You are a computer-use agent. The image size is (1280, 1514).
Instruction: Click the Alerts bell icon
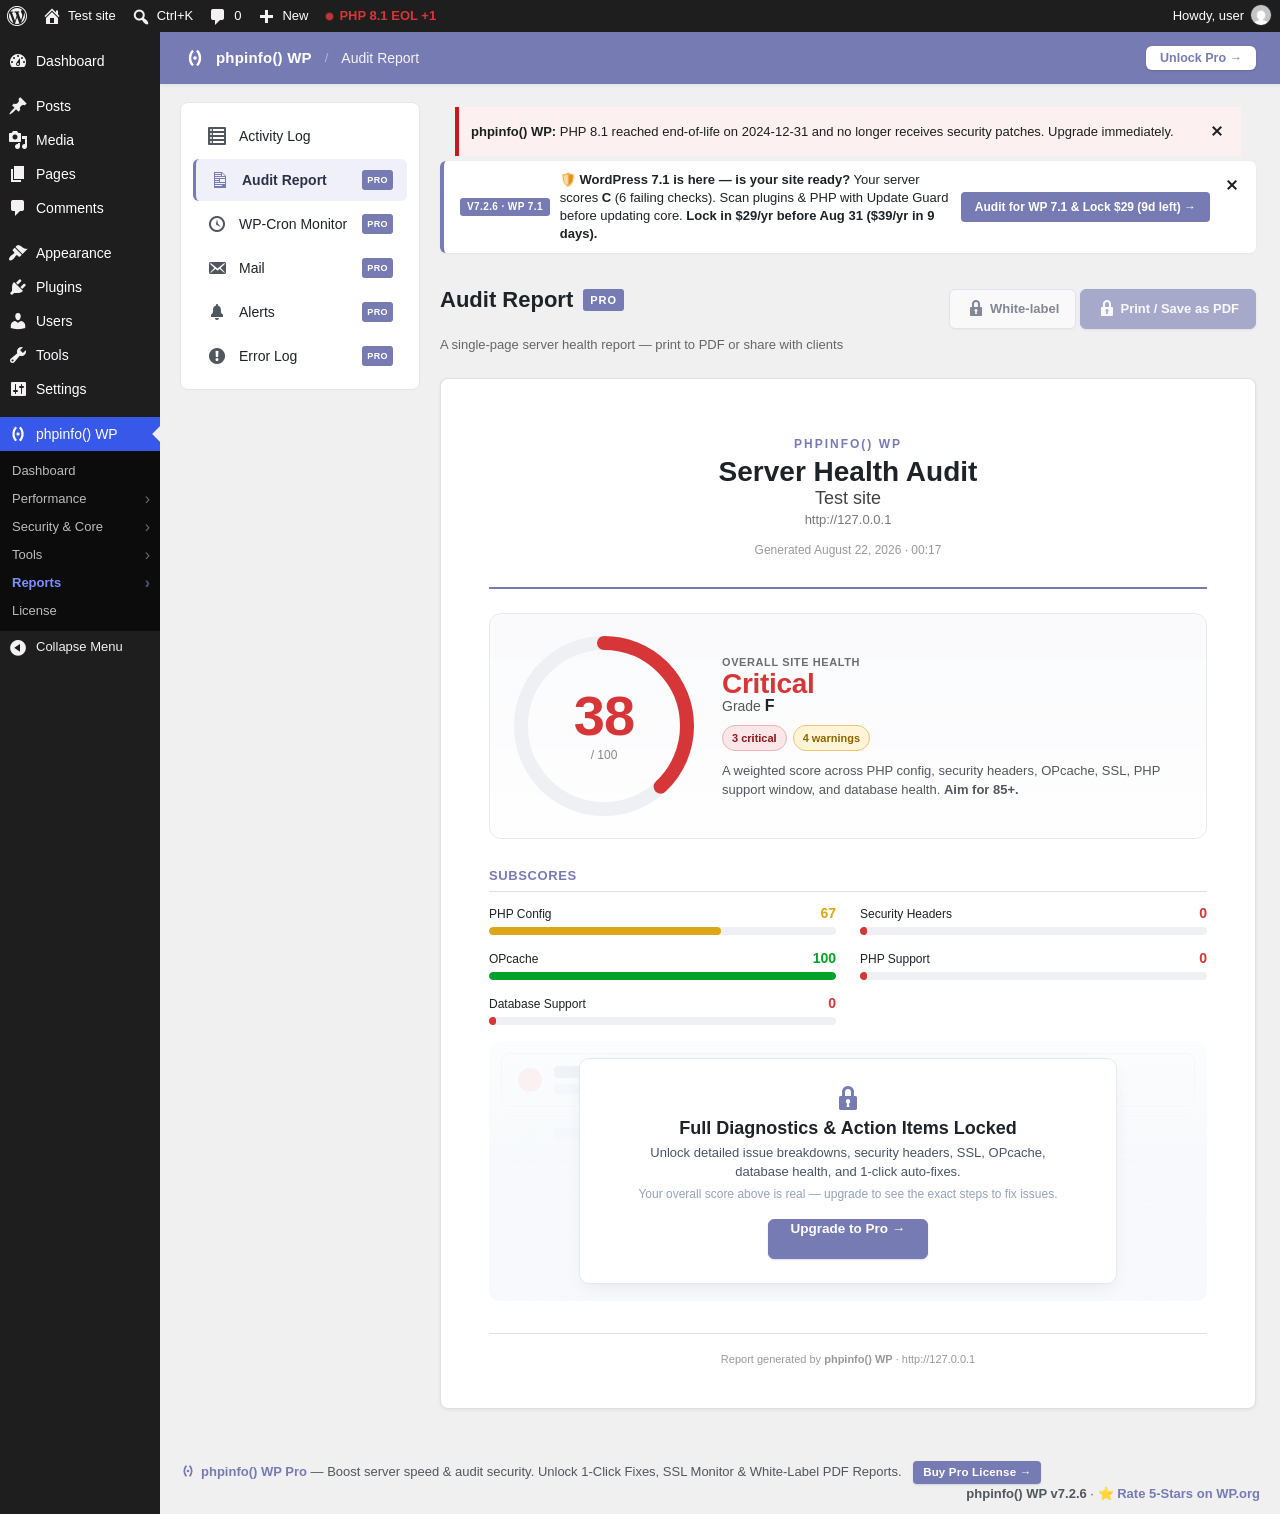click(217, 312)
